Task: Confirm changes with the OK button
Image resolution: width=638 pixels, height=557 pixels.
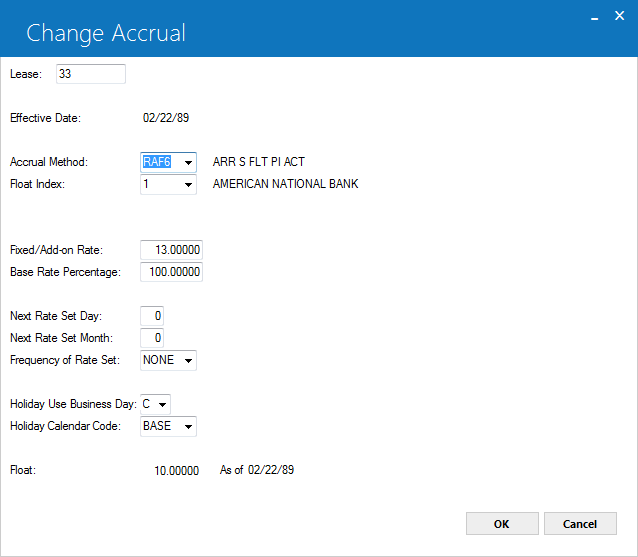Action: (x=502, y=524)
